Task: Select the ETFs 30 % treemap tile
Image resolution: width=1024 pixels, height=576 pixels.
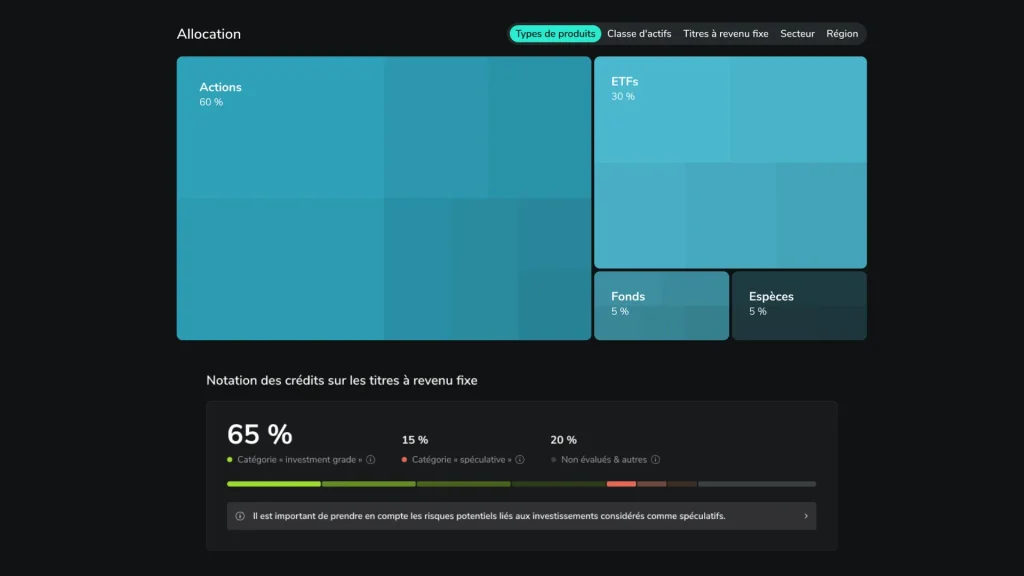Action: click(x=730, y=162)
